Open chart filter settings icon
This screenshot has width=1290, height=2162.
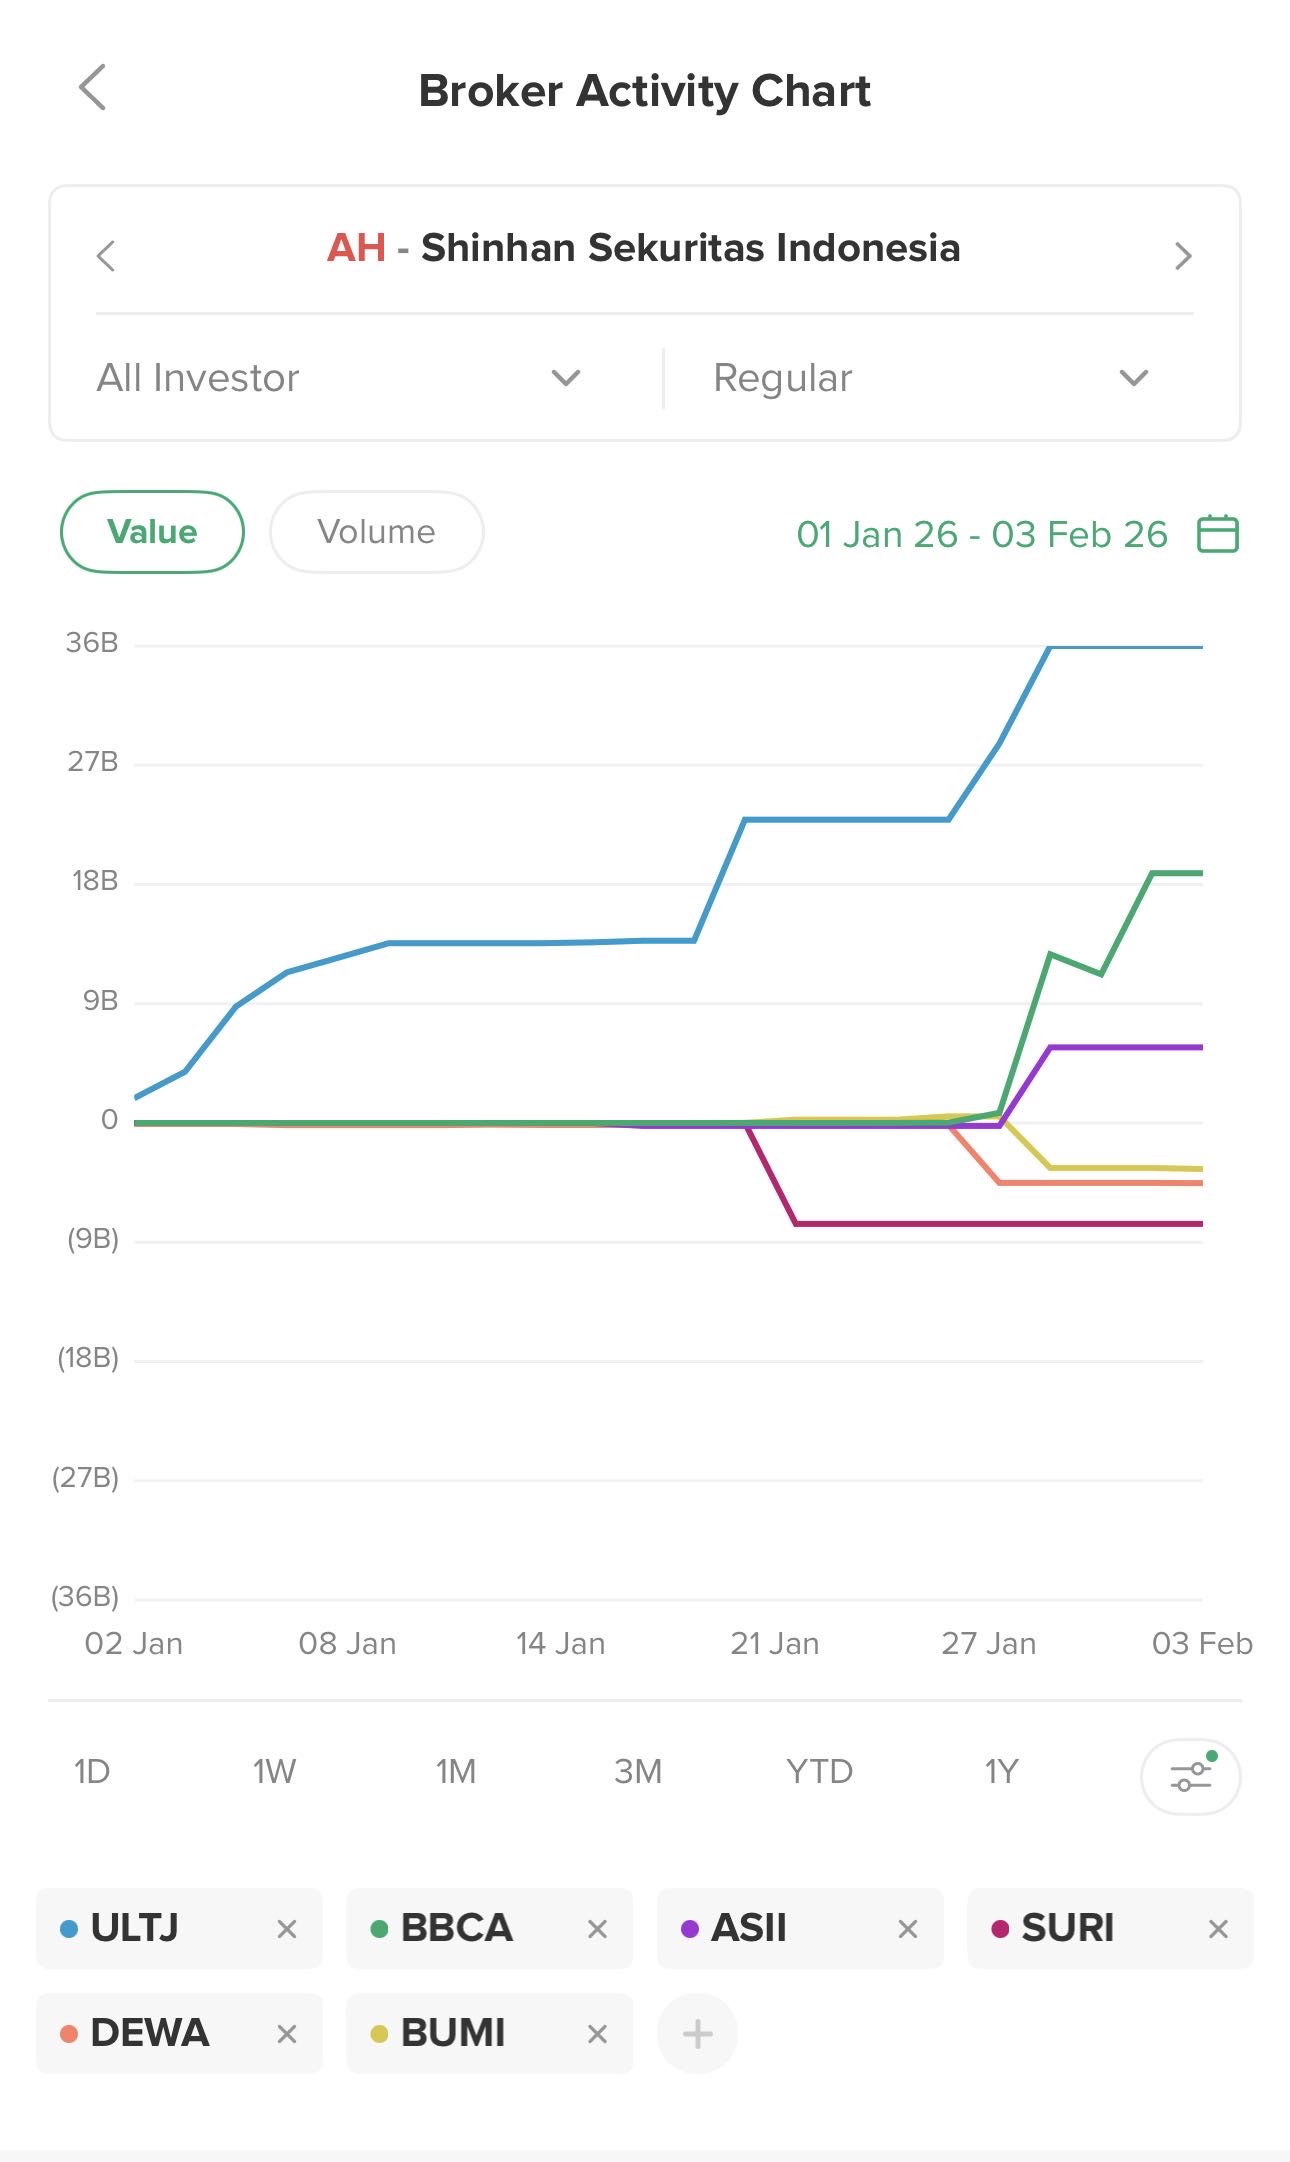coord(1190,1776)
